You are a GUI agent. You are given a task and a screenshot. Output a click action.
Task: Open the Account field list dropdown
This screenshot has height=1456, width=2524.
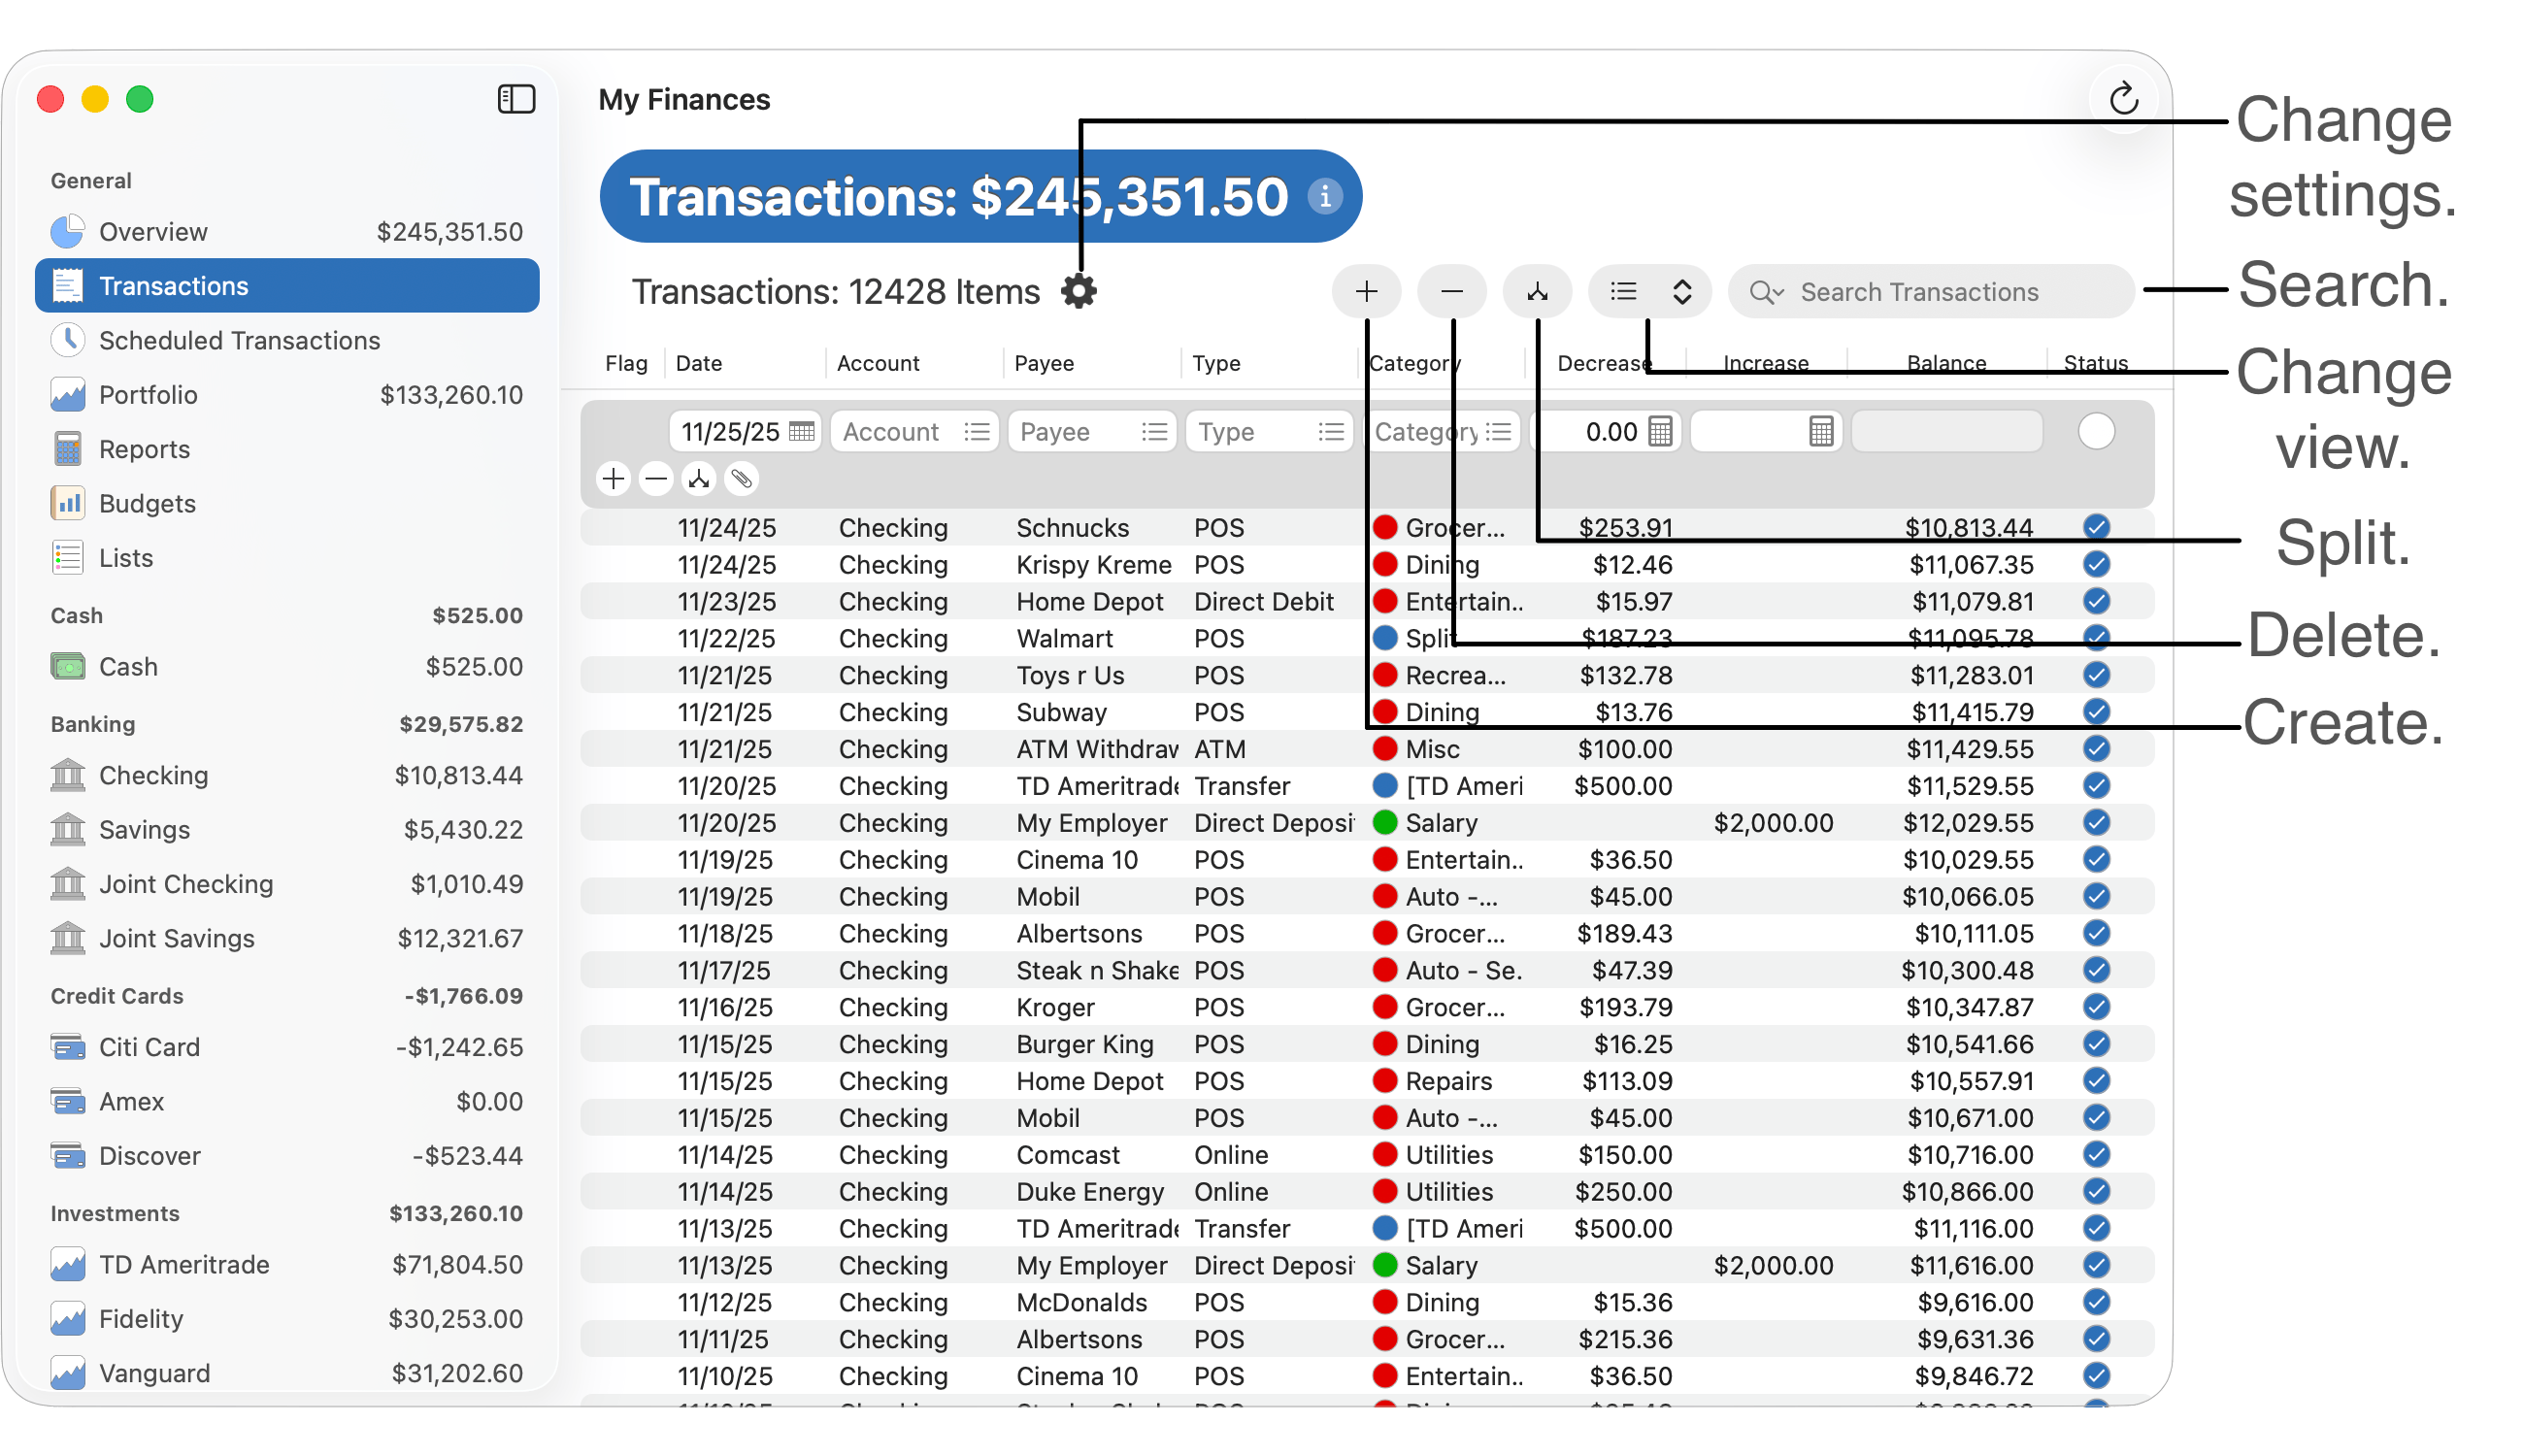pos(976,432)
